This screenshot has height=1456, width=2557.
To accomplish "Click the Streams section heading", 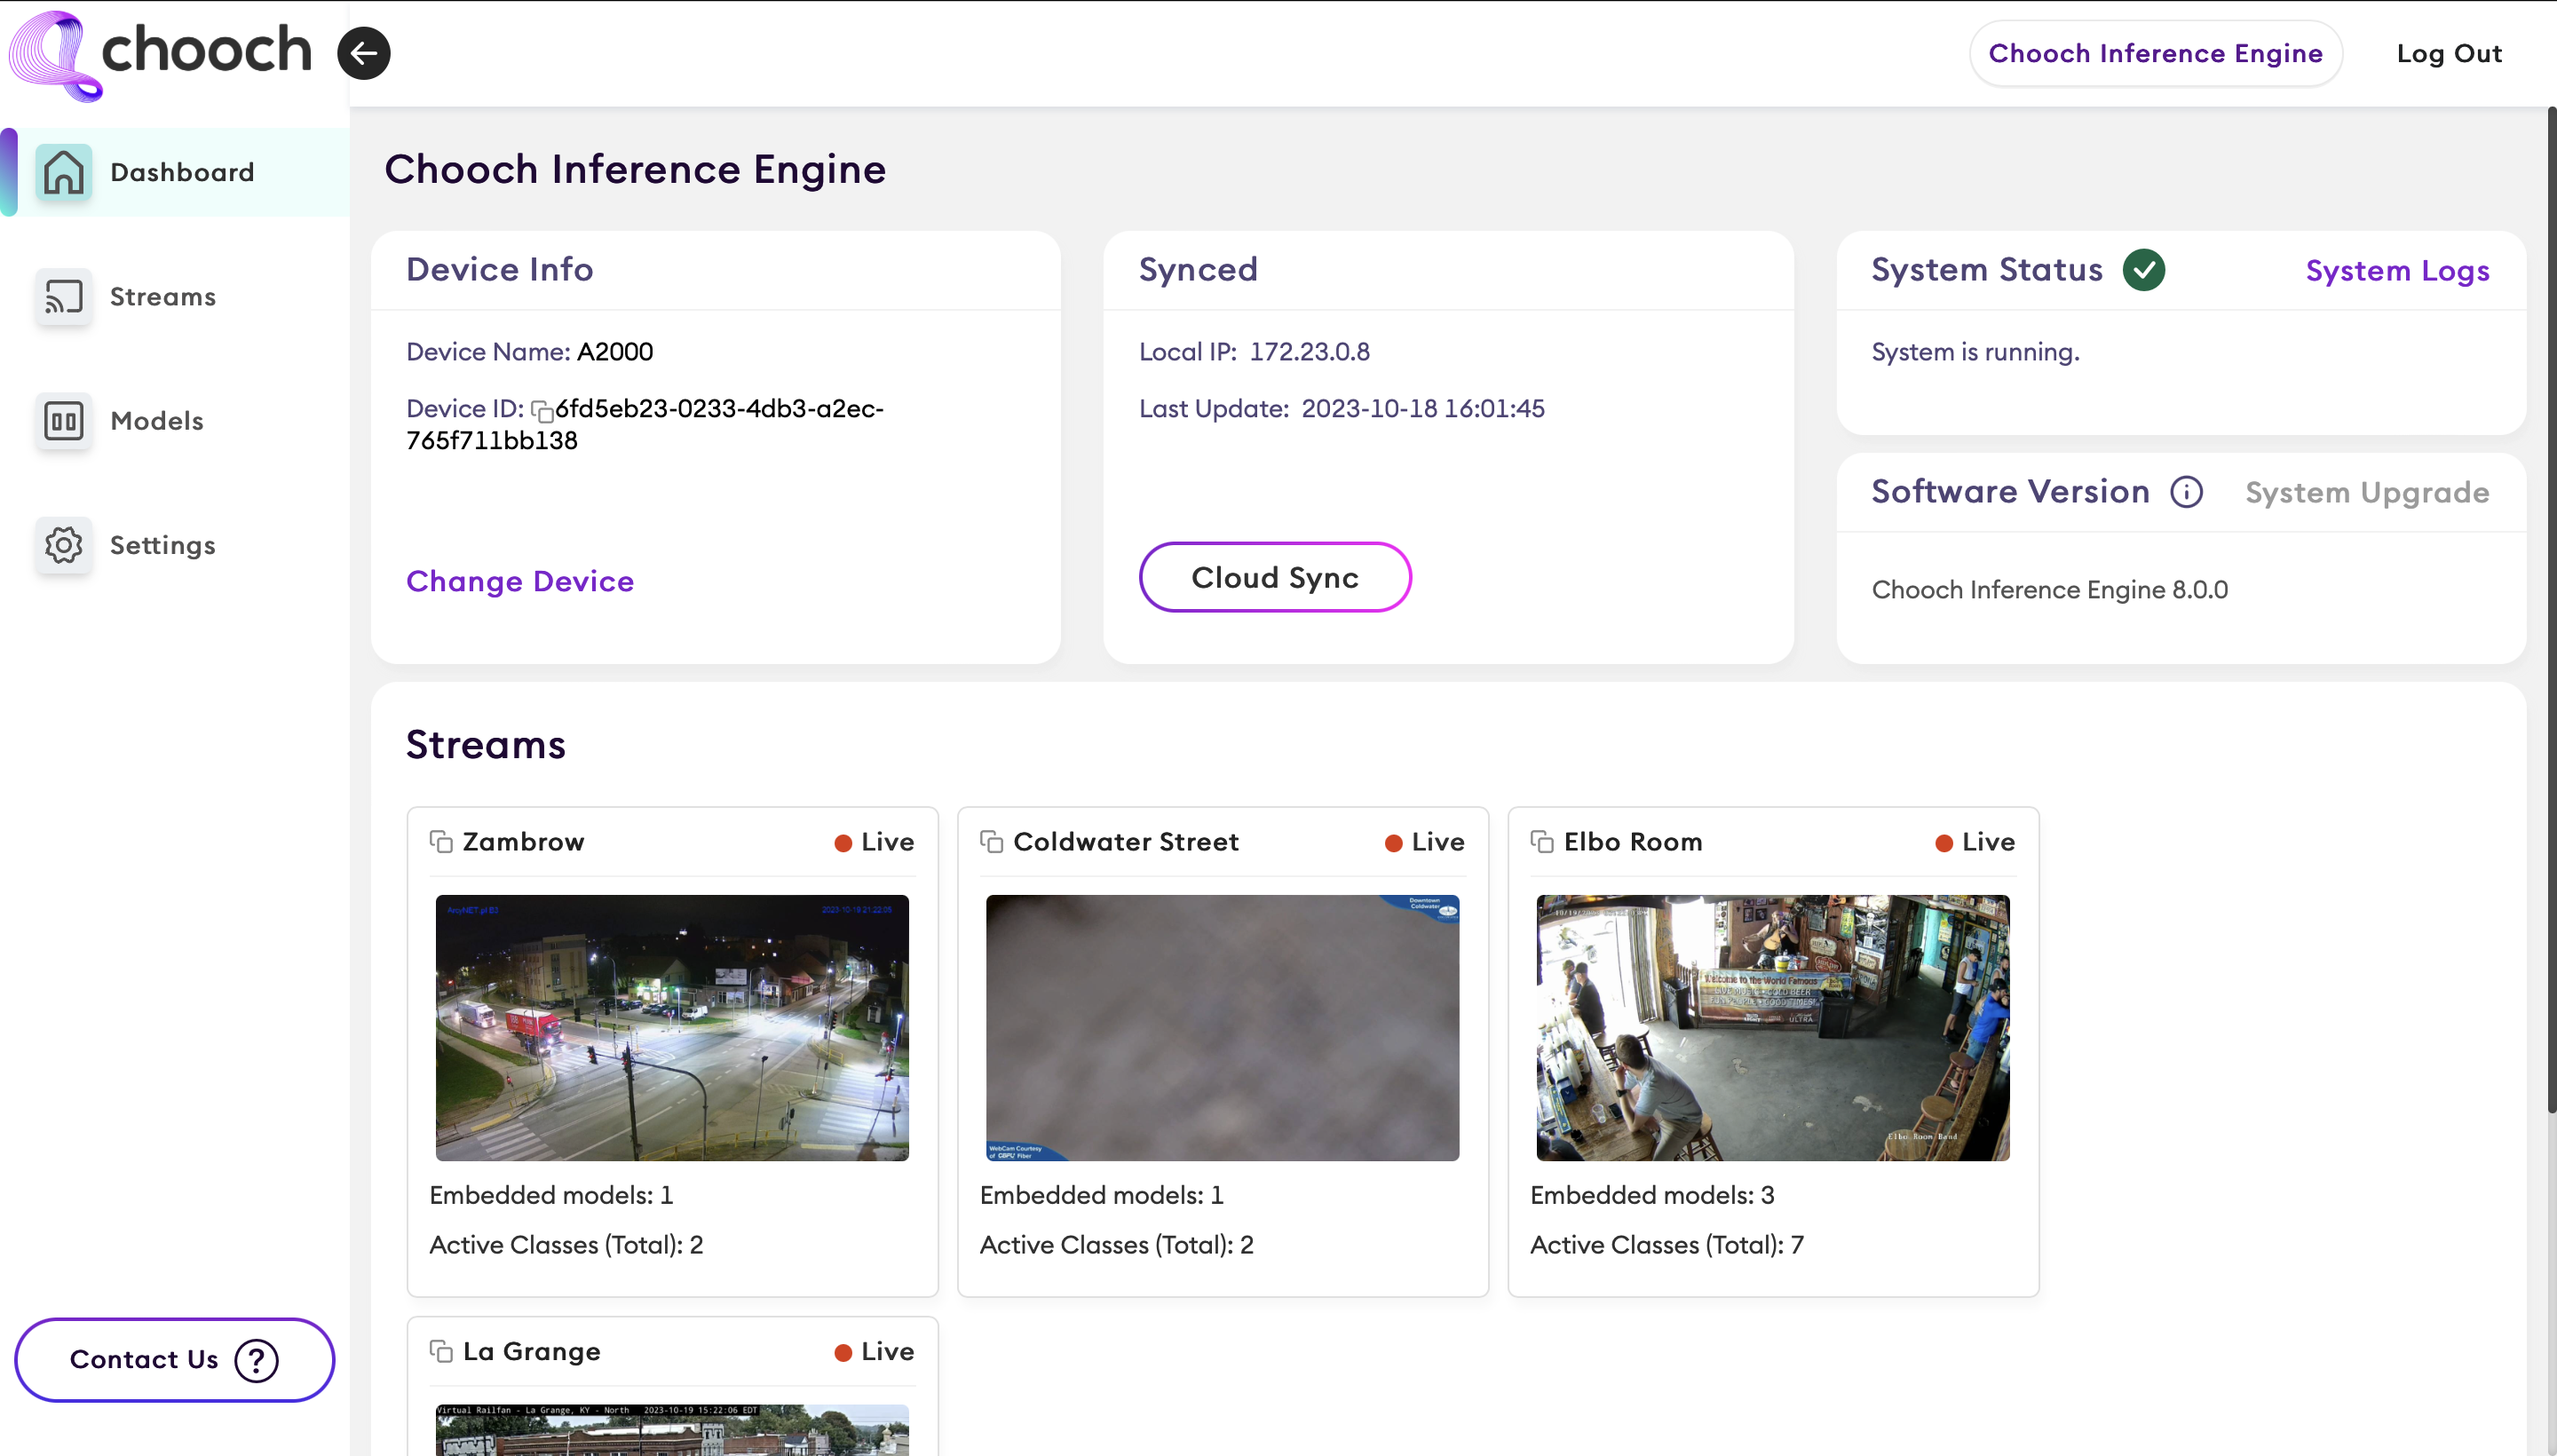I will click(x=486, y=746).
